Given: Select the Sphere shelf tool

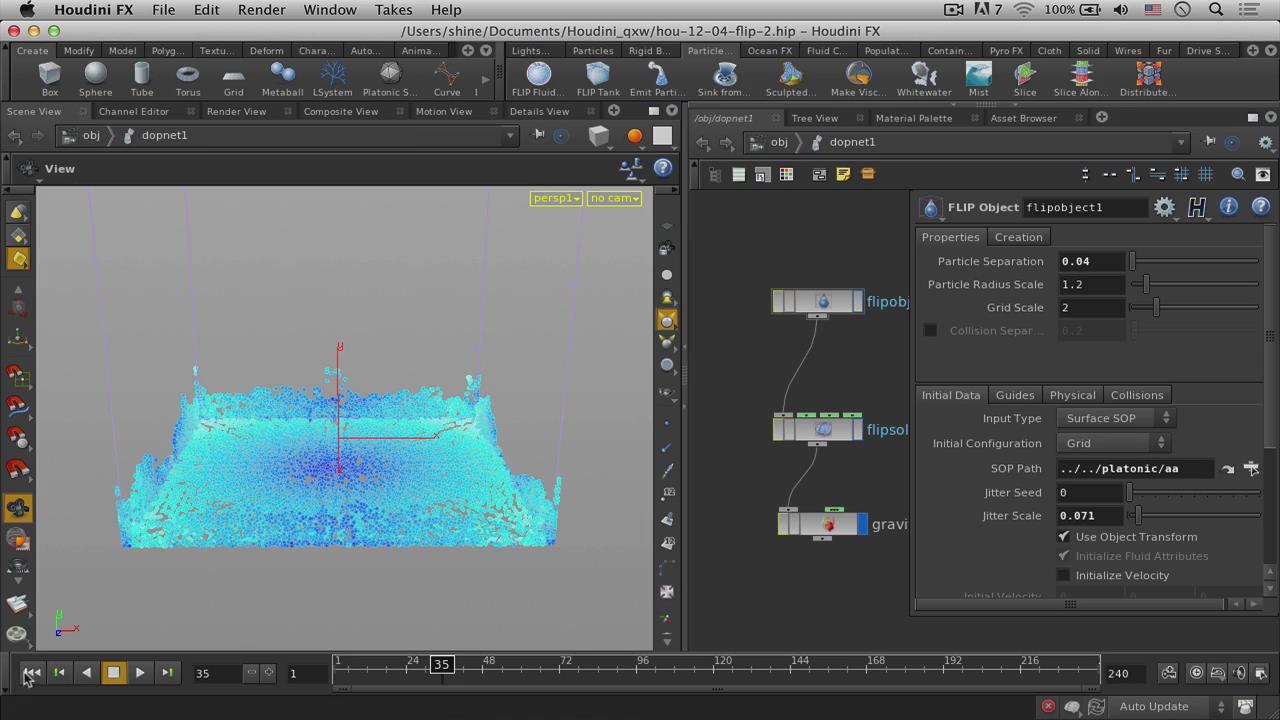Looking at the screenshot, I should [95, 79].
